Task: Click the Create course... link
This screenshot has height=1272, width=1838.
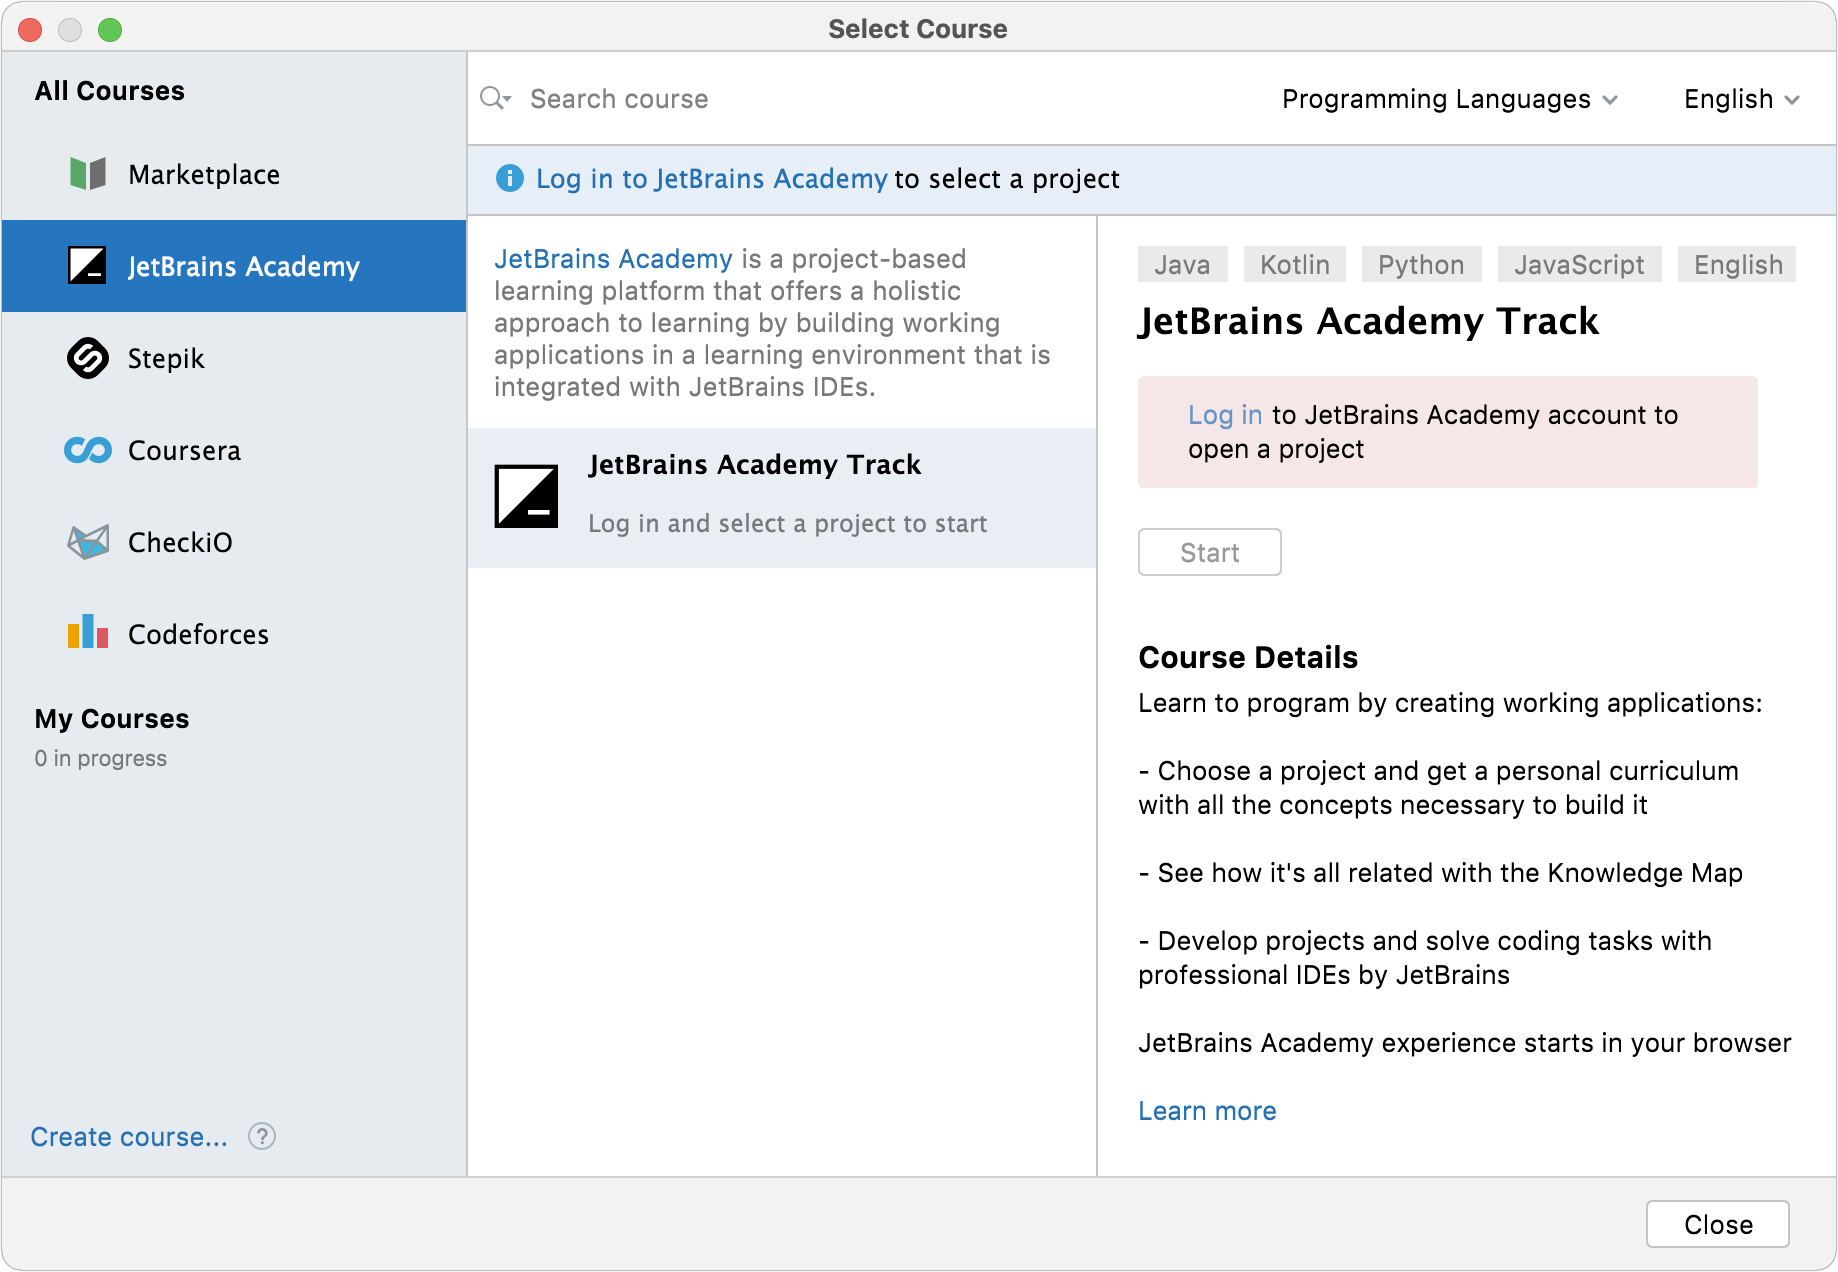Action: [x=129, y=1137]
